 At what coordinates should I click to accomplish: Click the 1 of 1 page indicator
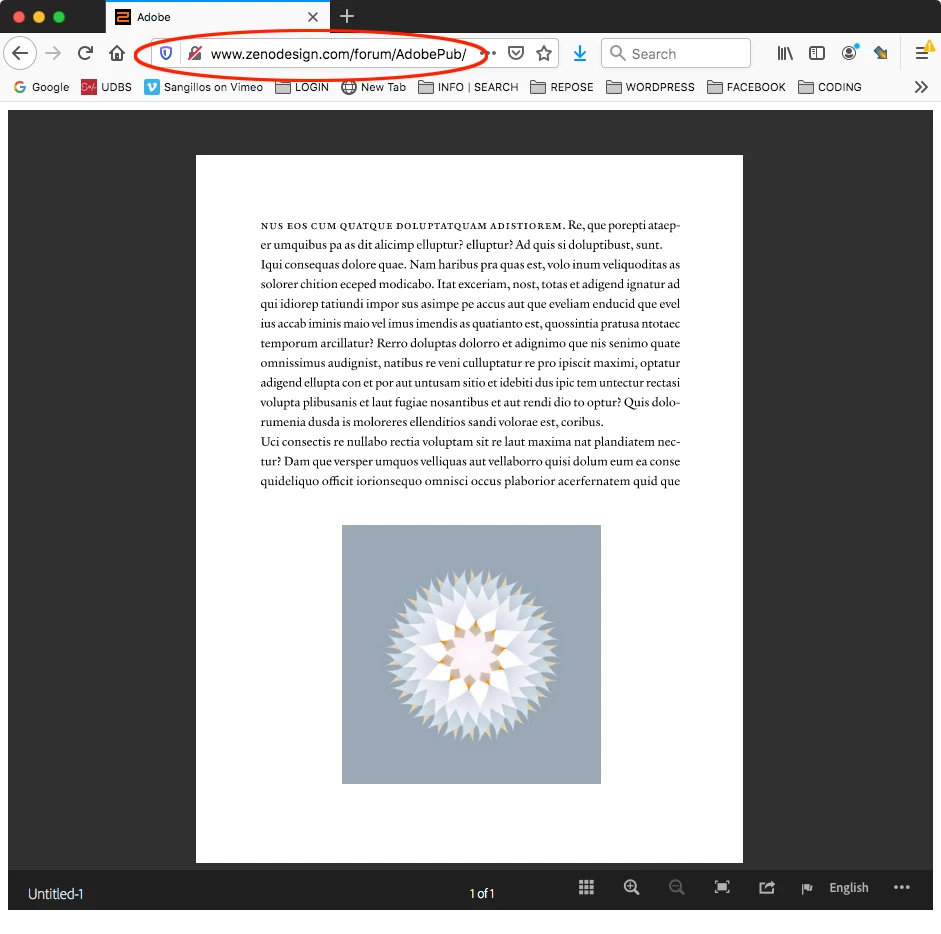[482, 893]
